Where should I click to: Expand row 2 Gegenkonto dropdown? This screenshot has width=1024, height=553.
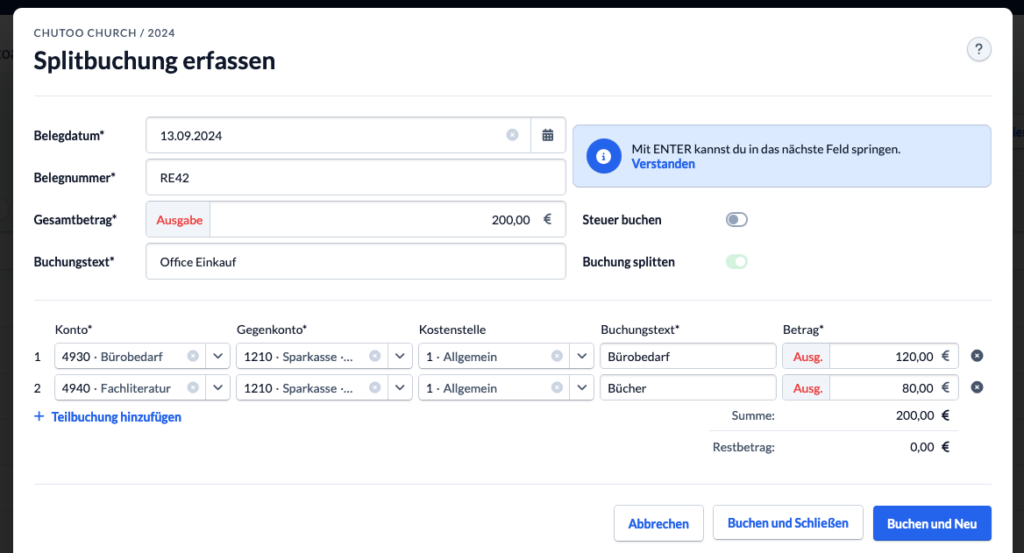(x=400, y=387)
